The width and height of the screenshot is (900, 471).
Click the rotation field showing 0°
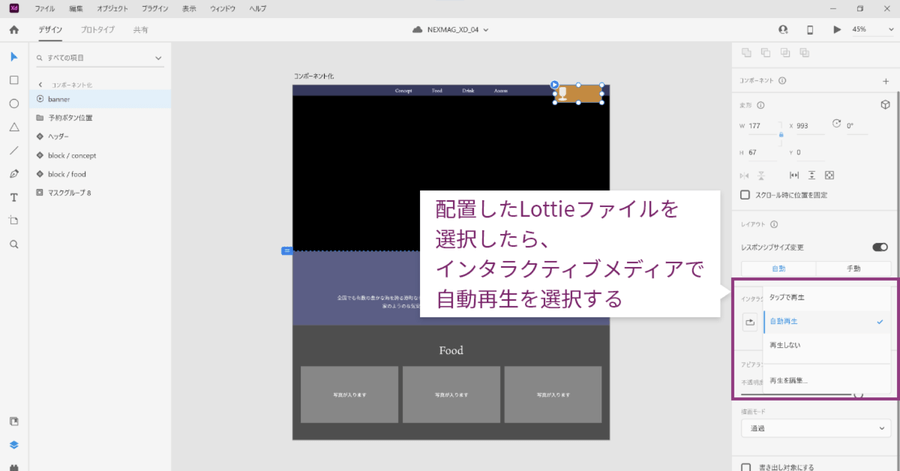point(856,126)
